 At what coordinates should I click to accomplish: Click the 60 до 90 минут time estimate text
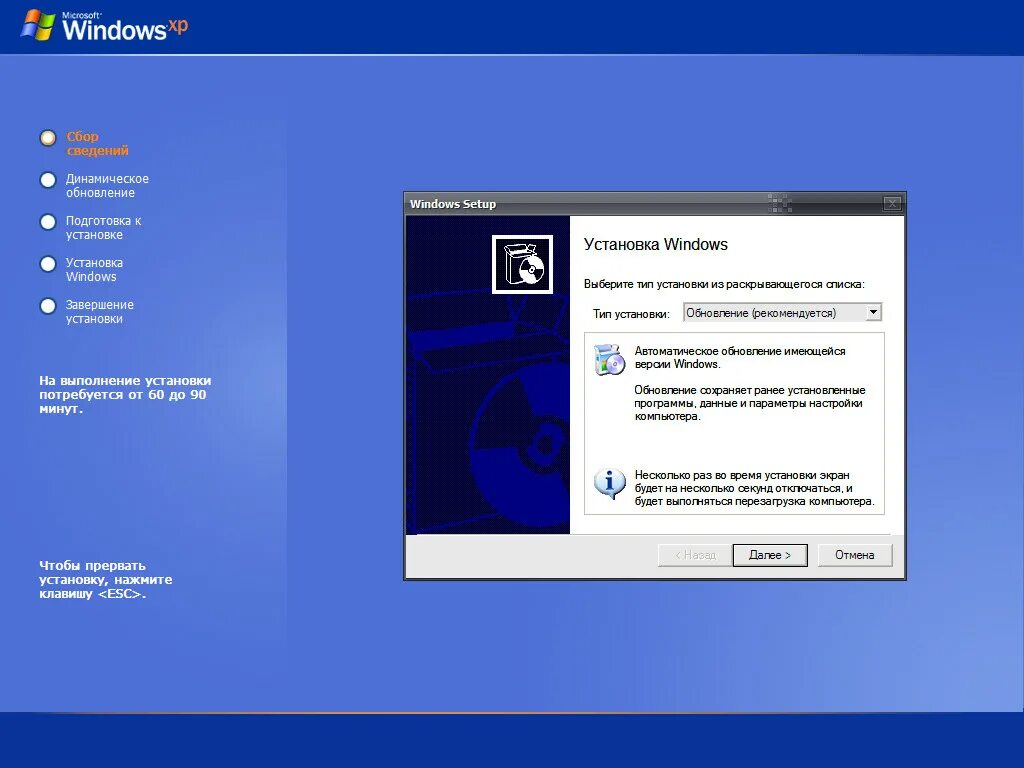(x=125, y=394)
